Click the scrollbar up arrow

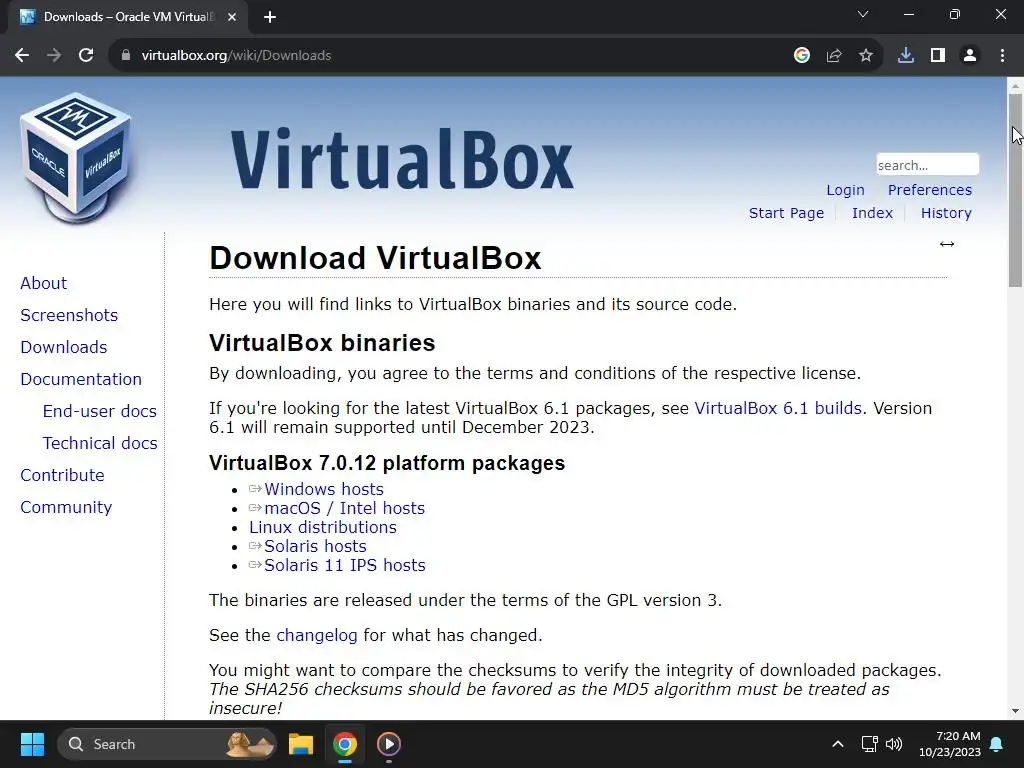[1016, 85]
